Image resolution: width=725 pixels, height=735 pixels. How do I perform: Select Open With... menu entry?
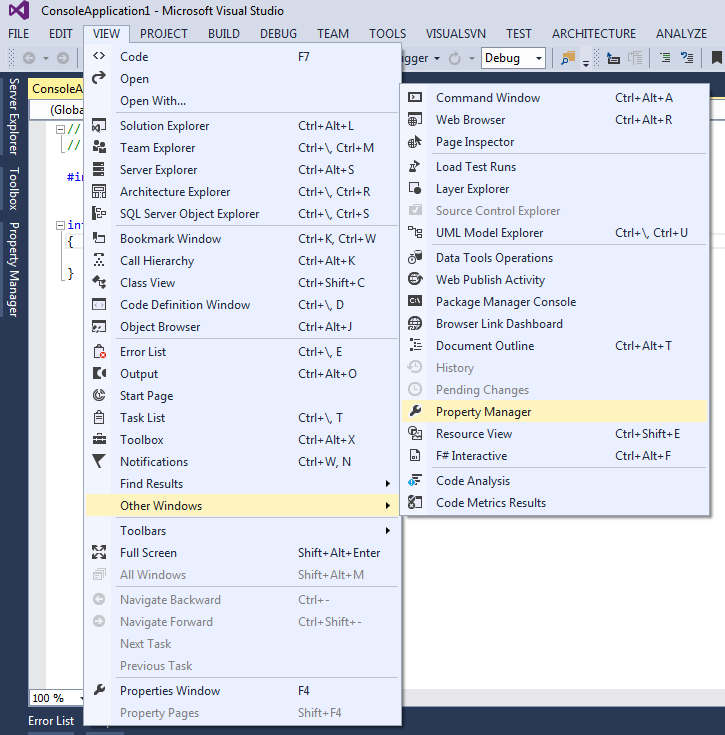(242, 101)
